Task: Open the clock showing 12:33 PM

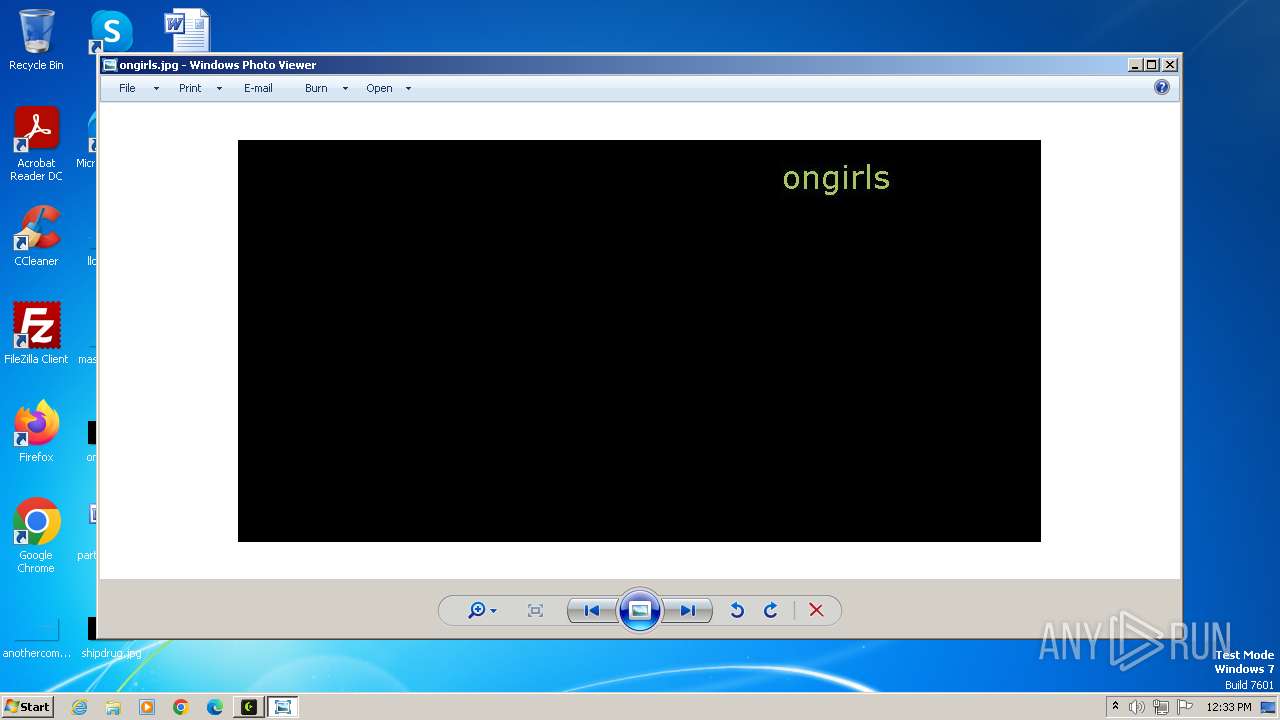Action: tap(1229, 707)
